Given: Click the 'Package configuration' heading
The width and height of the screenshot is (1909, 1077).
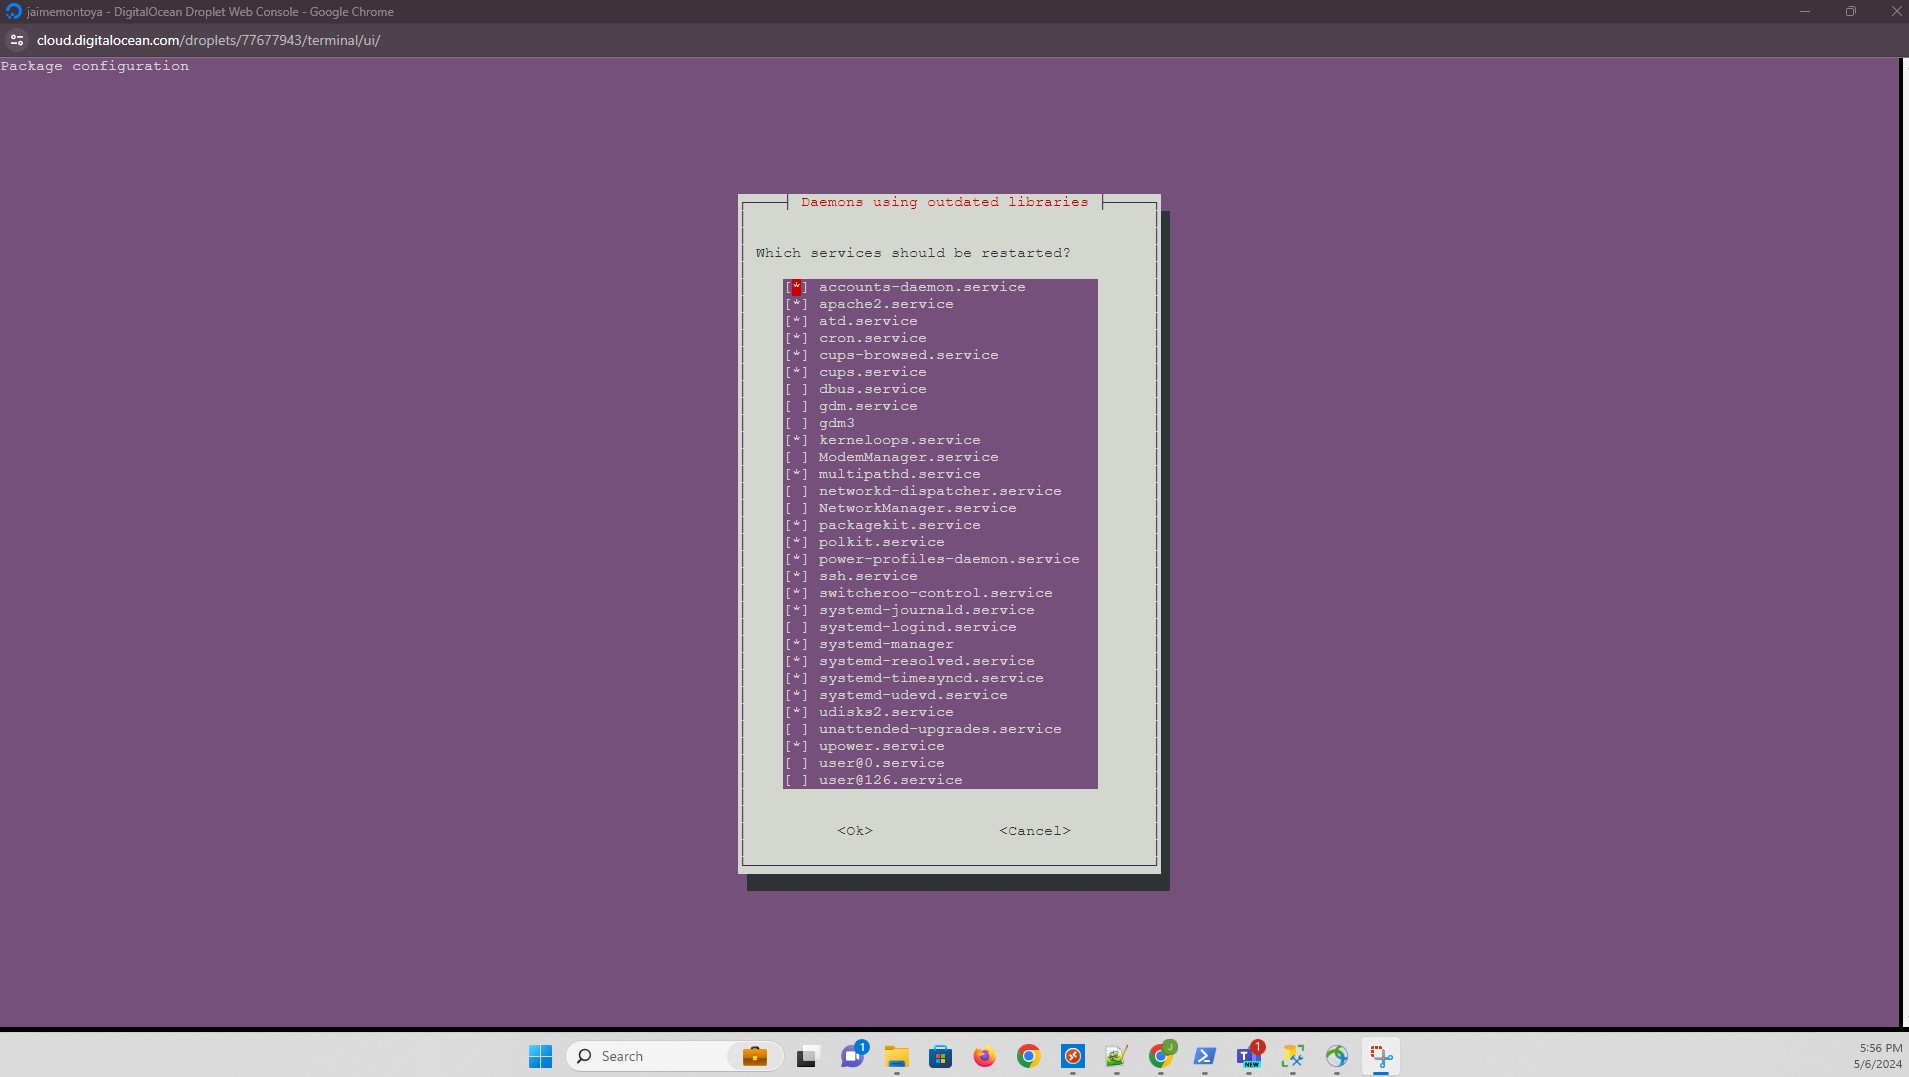Looking at the screenshot, I should pos(95,66).
